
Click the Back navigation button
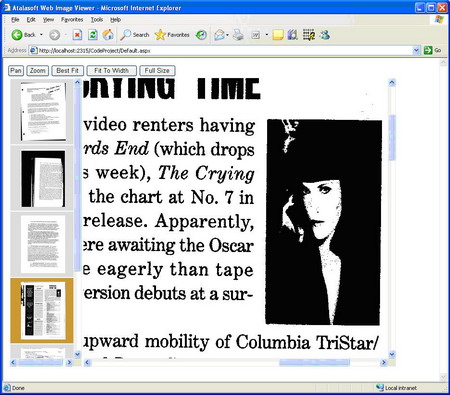coord(24,35)
